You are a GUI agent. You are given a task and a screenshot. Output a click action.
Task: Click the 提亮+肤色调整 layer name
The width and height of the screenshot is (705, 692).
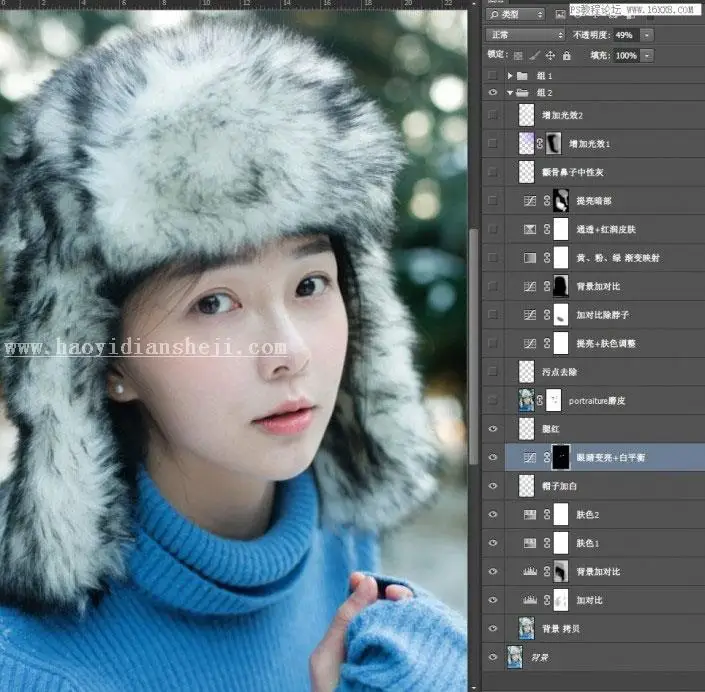point(606,344)
